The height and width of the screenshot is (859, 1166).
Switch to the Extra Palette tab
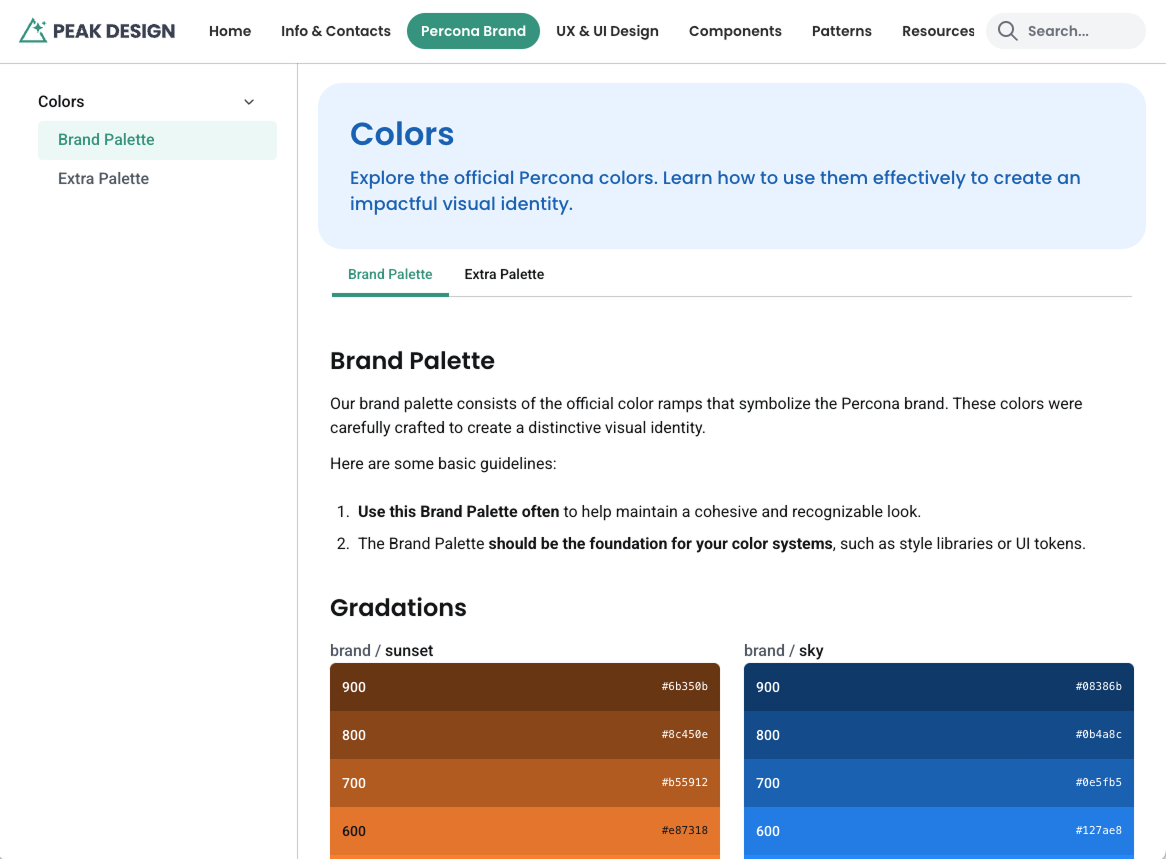(x=504, y=274)
